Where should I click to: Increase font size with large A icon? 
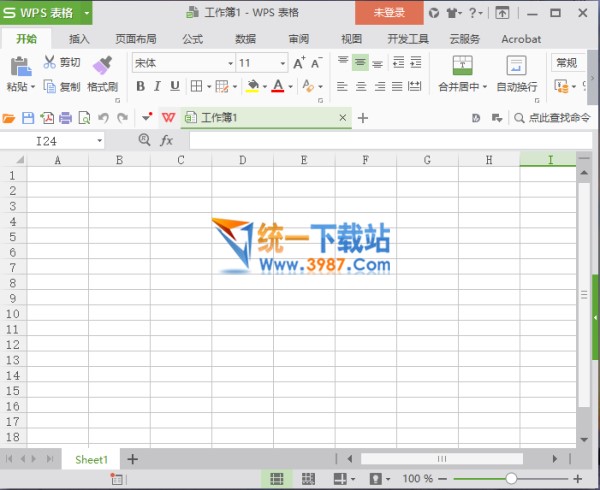point(299,63)
